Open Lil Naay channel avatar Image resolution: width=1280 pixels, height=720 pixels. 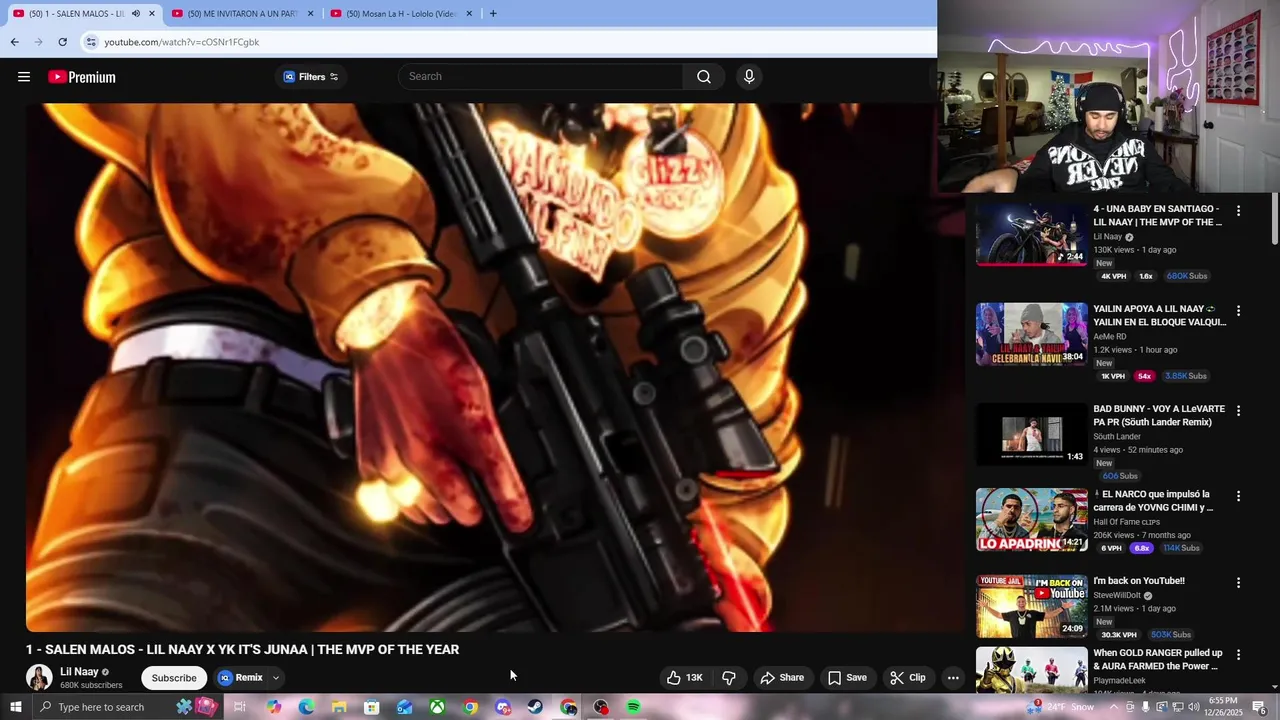pos(39,677)
